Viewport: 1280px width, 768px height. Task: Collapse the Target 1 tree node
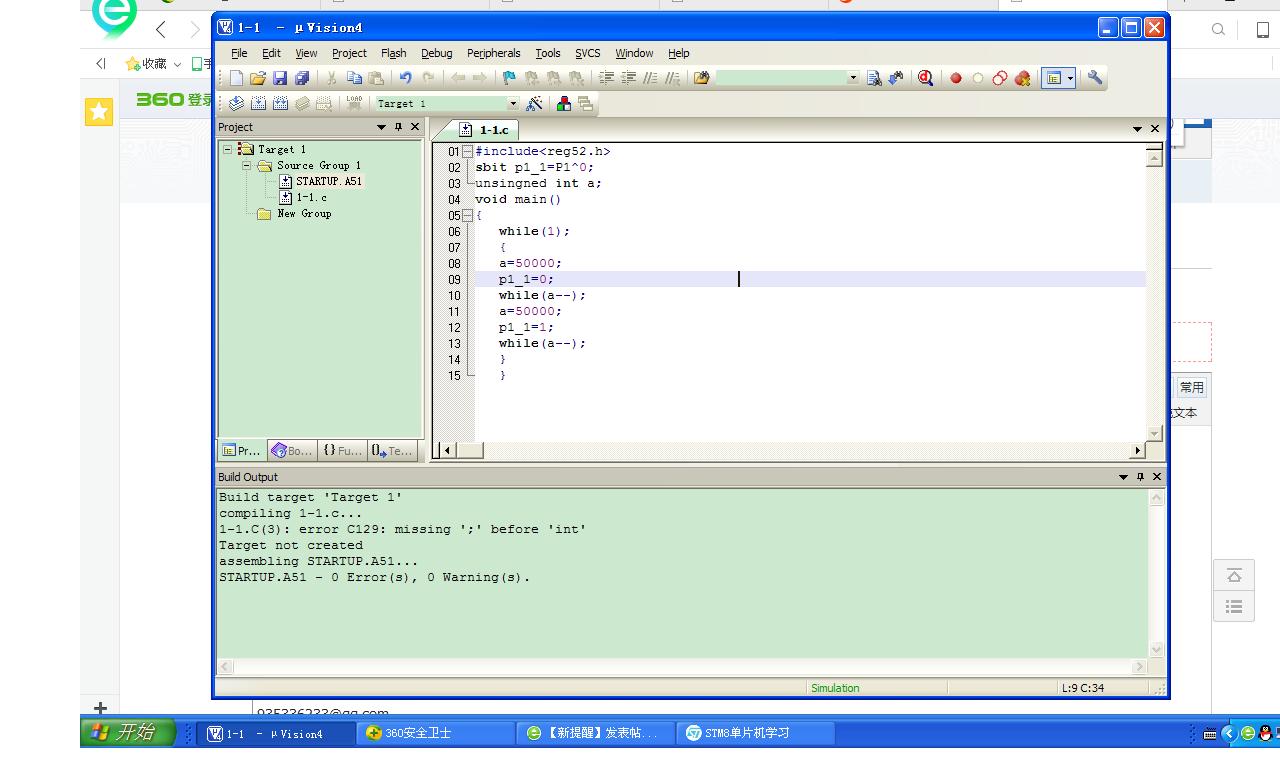click(x=228, y=149)
